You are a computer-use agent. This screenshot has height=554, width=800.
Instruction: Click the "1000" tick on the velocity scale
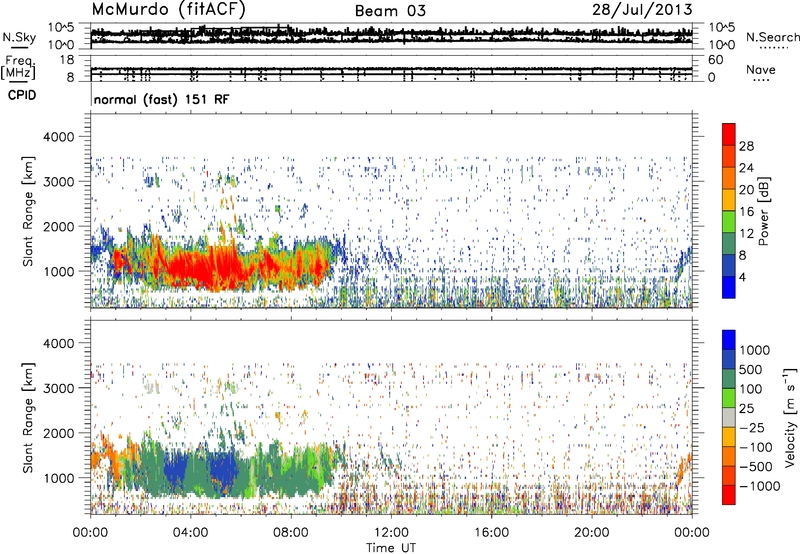pos(755,350)
